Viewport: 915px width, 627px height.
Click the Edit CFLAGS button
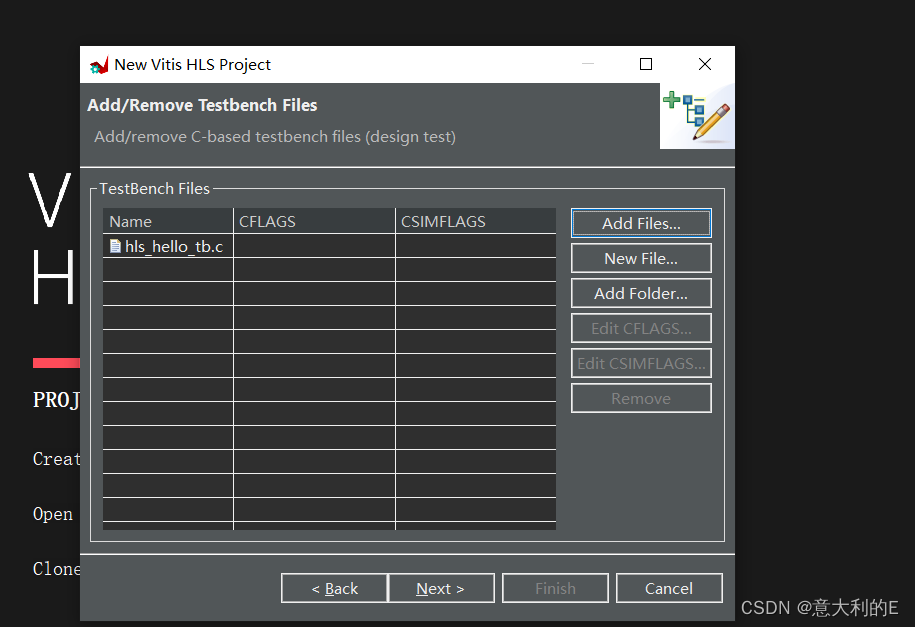(x=641, y=328)
